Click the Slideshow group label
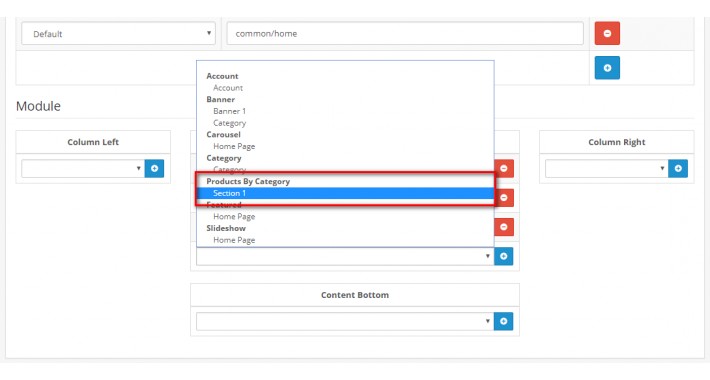 [x=225, y=228]
